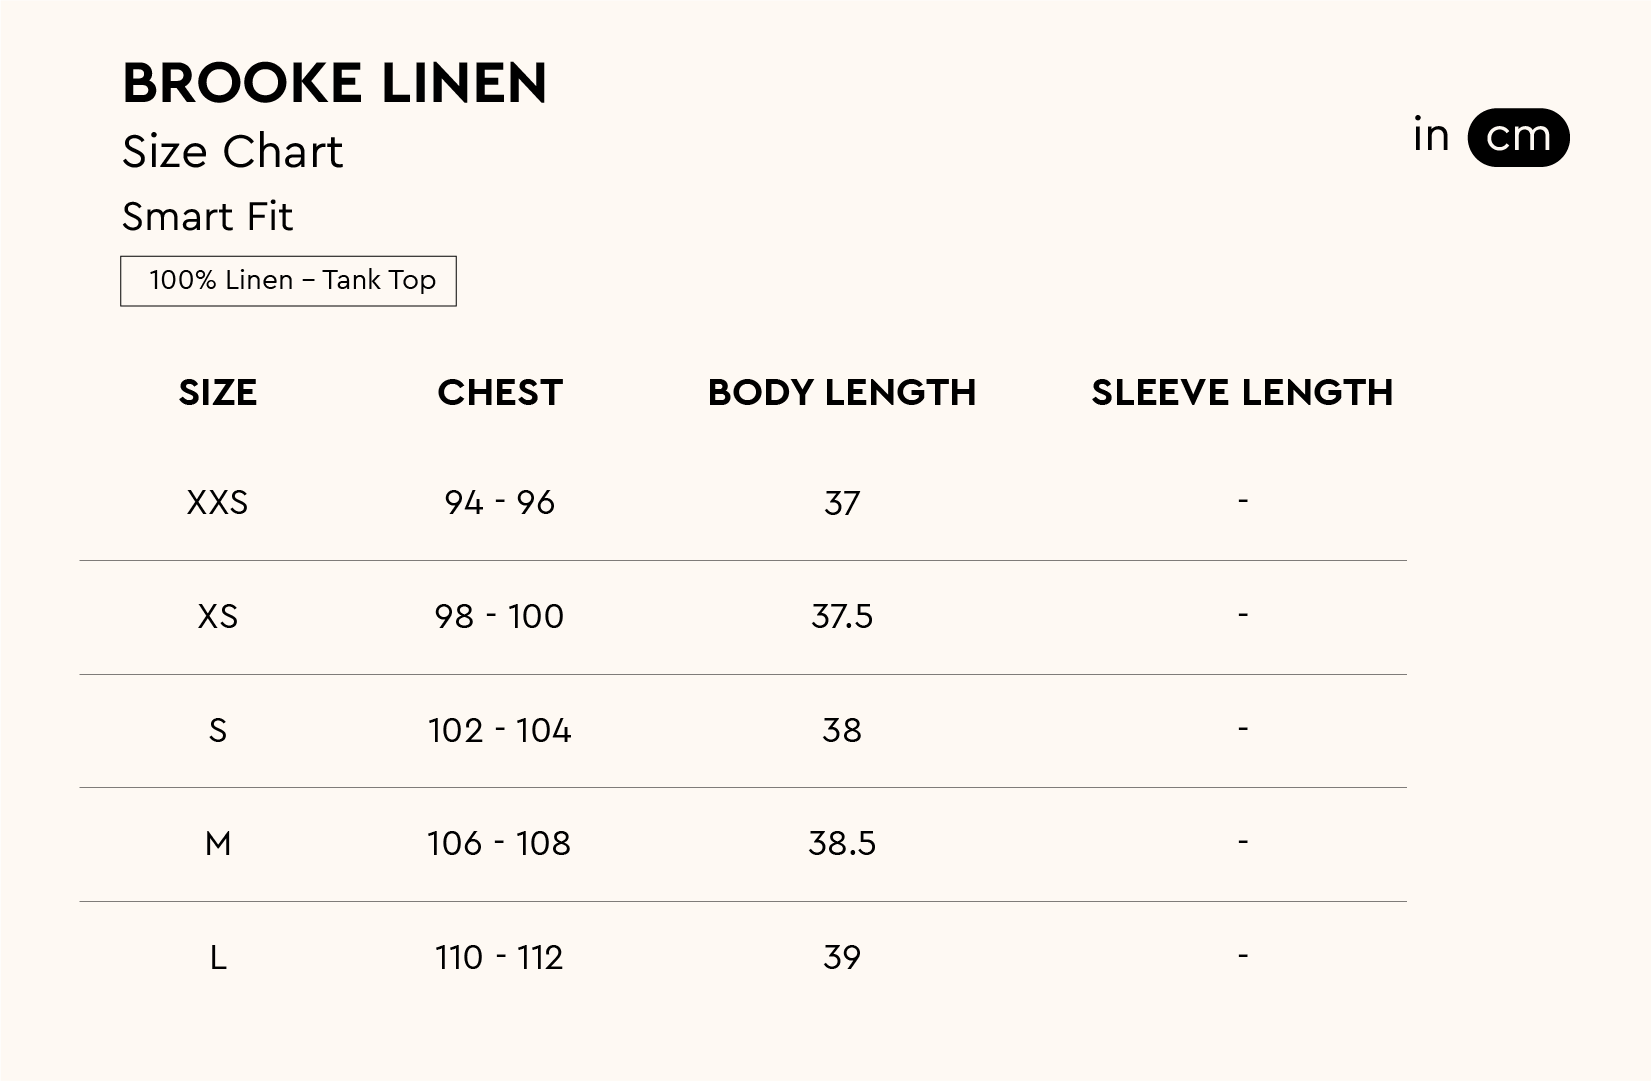Click the CHEST column header
Viewport: 1651px width, 1081px height.
click(500, 393)
